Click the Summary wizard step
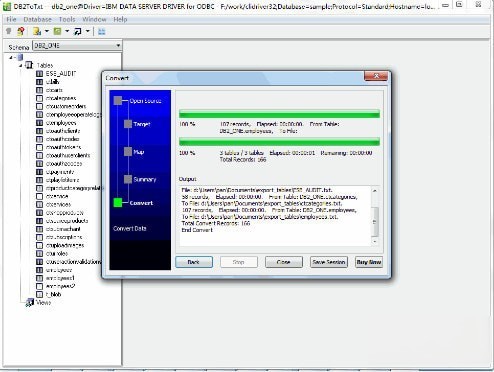494x372 pixels. [x=145, y=179]
